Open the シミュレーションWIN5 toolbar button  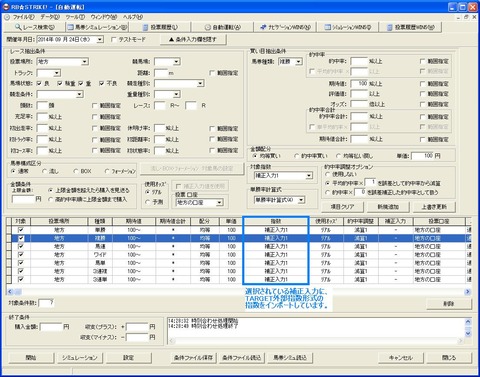coord(347,27)
